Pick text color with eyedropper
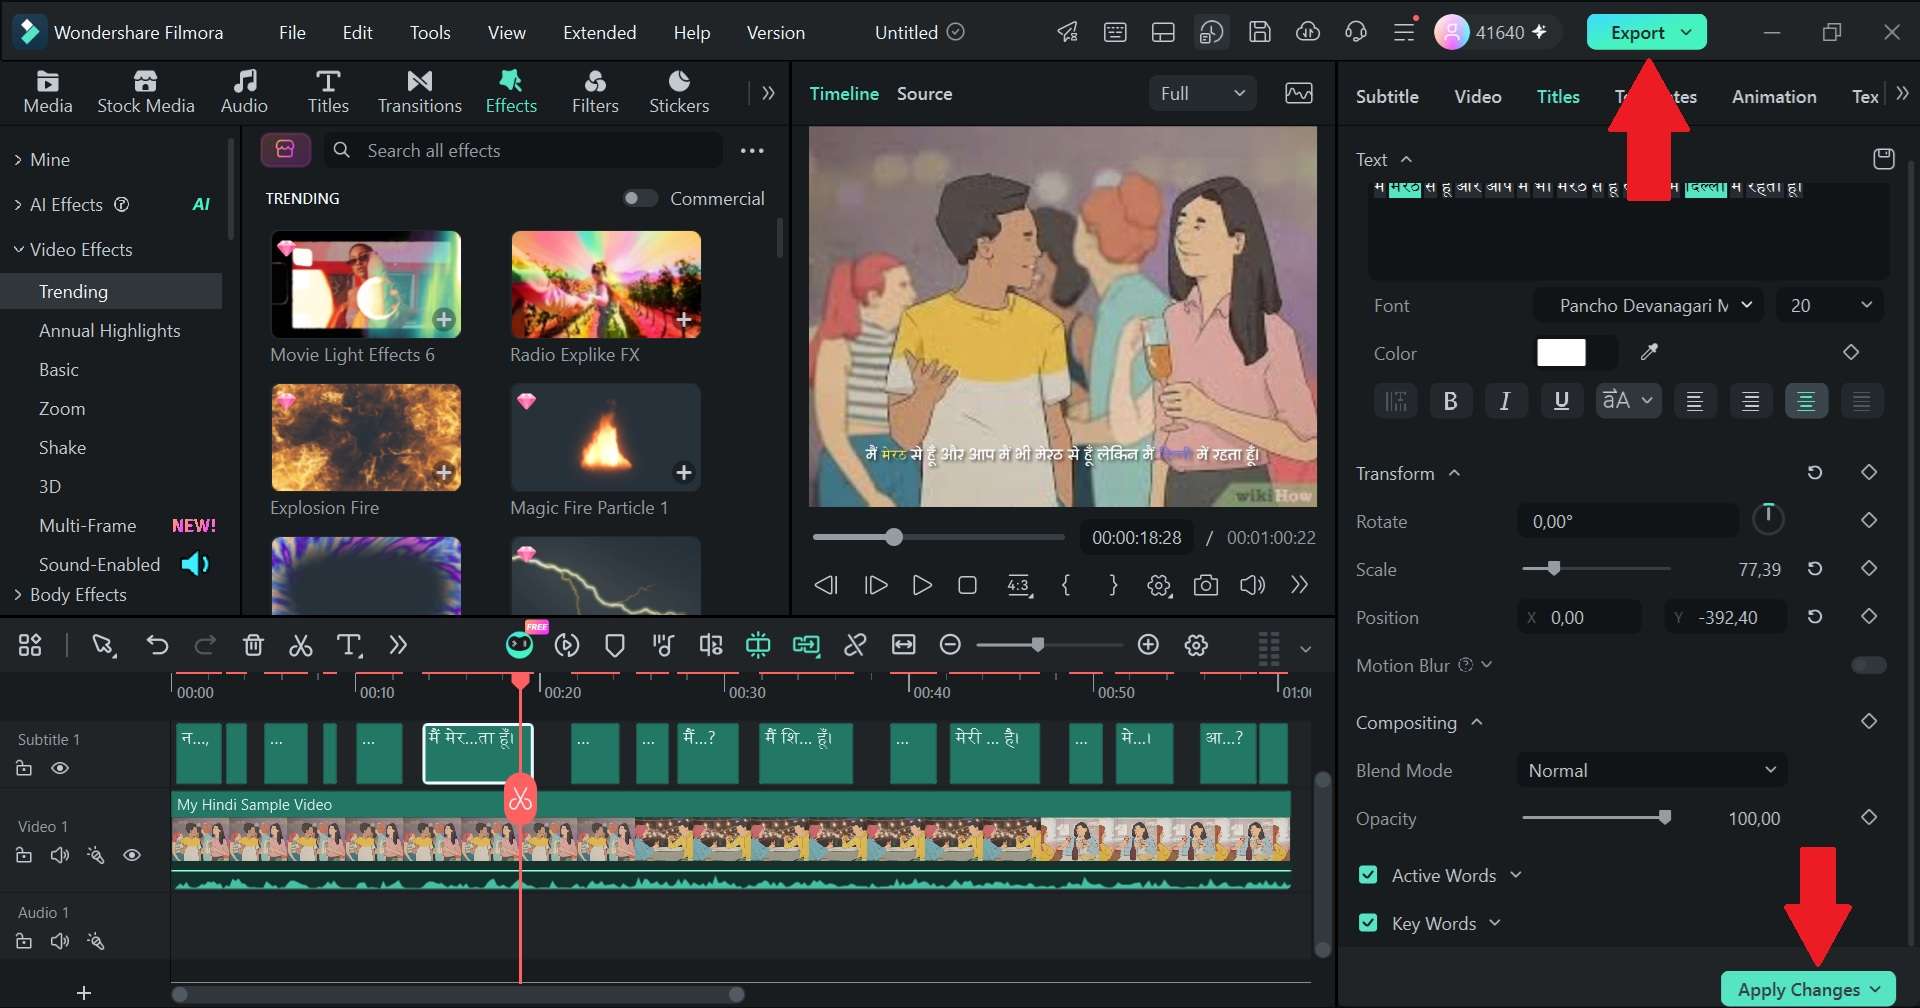 (x=1649, y=352)
